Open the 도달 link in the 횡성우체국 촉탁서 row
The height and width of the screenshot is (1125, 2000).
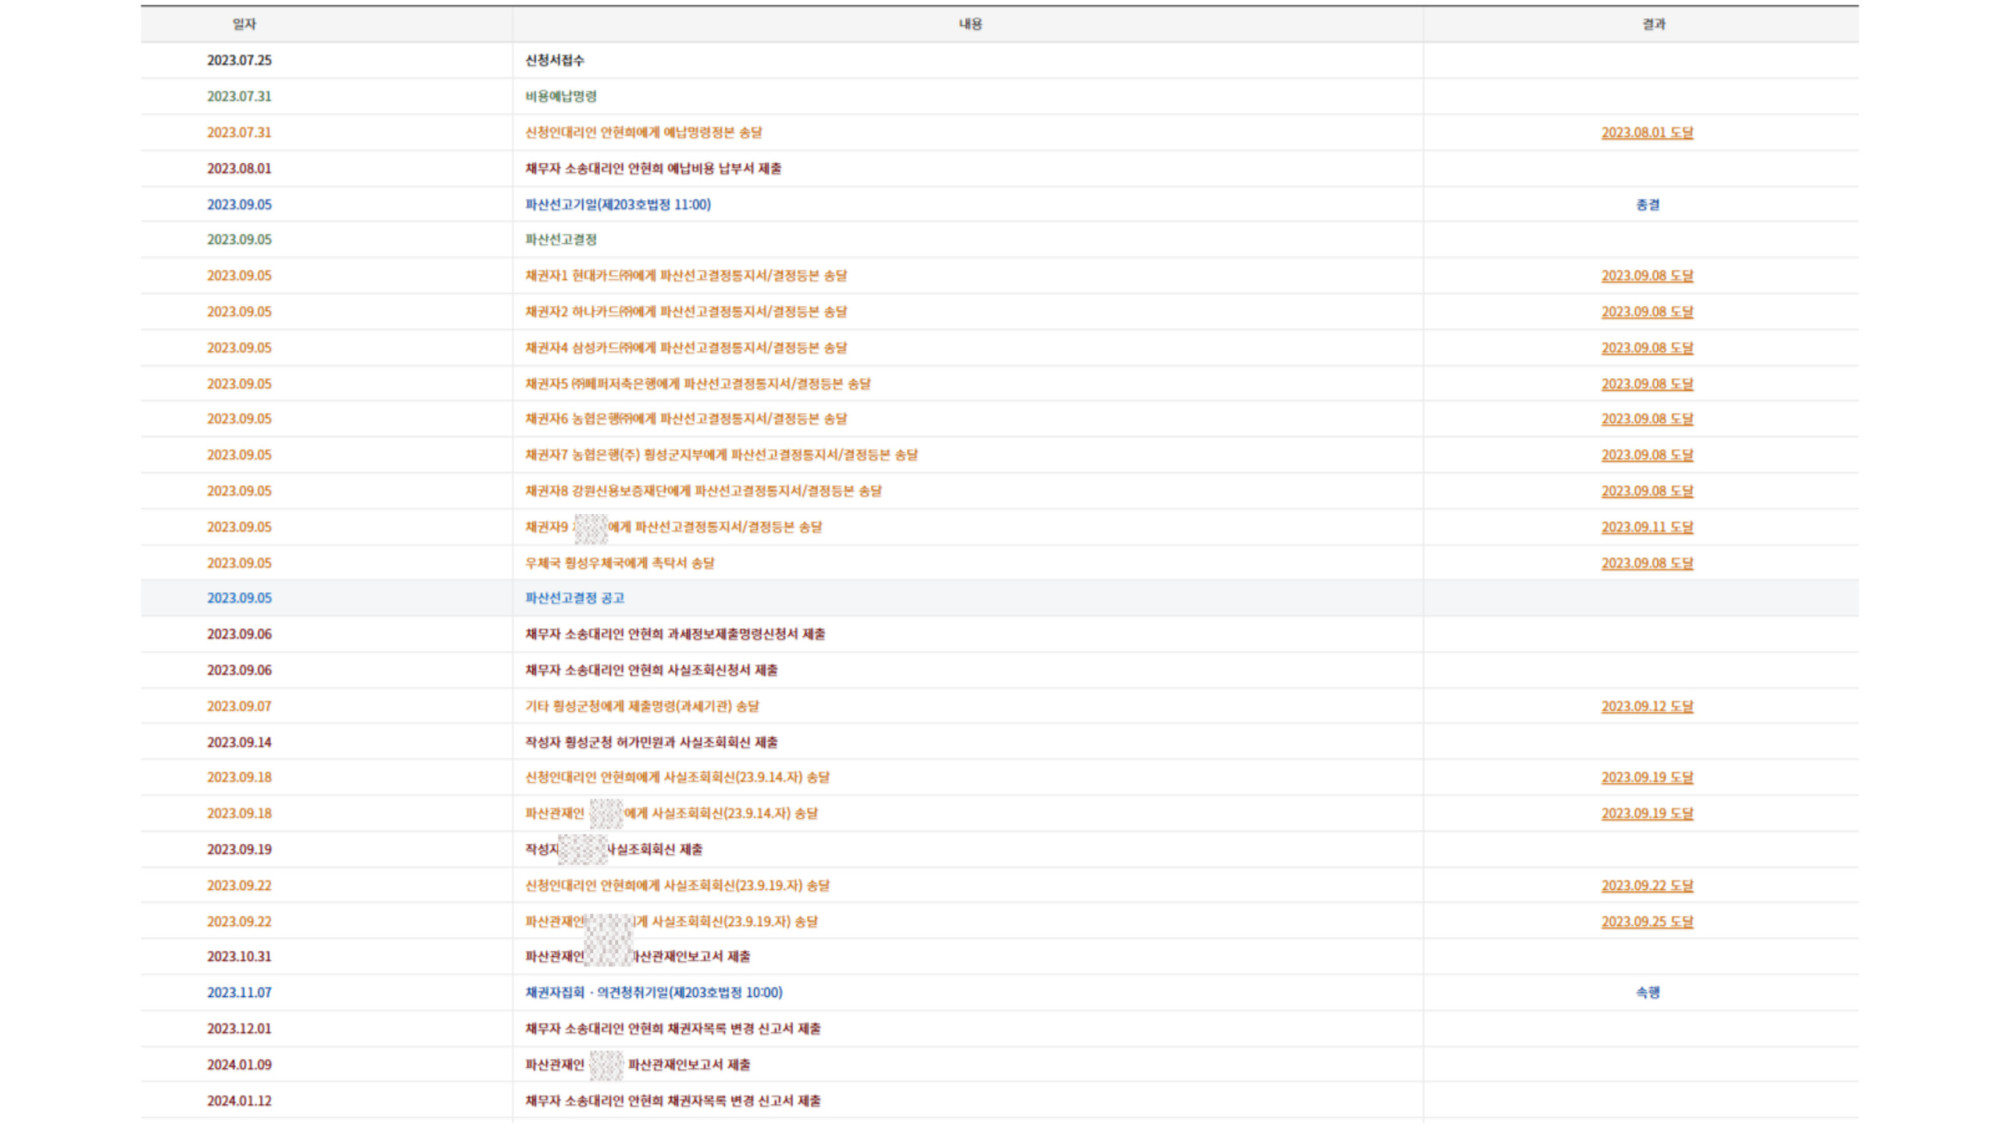pyautogui.click(x=1647, y=562)
